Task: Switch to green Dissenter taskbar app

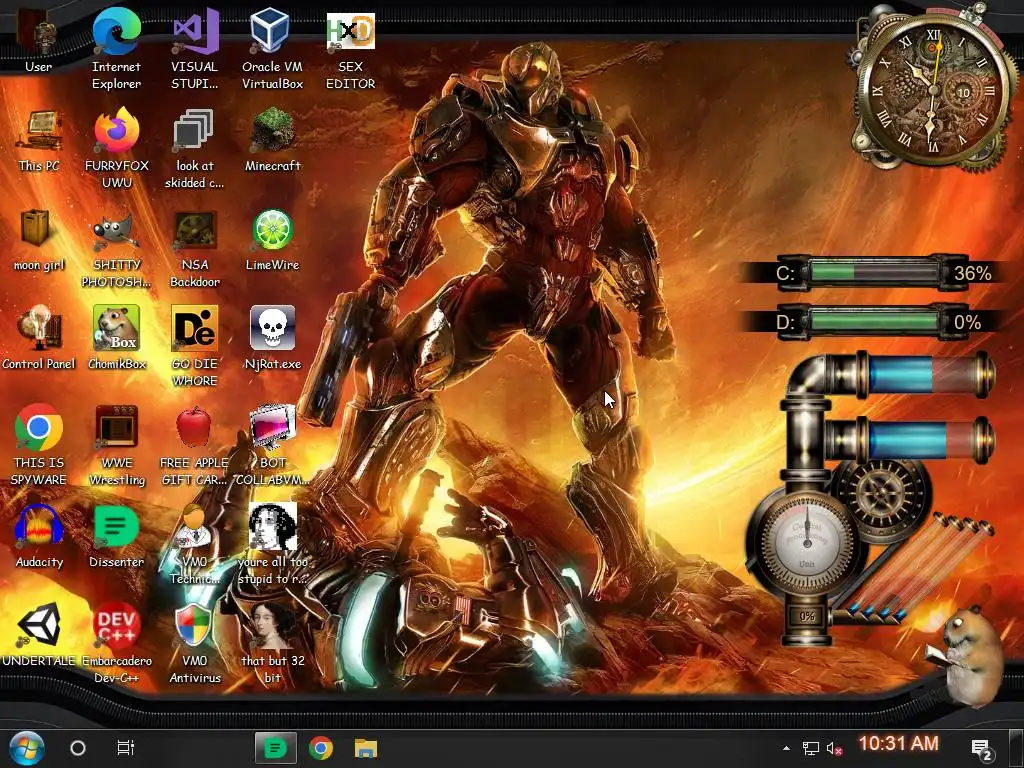Action: (x=275, y=748)
